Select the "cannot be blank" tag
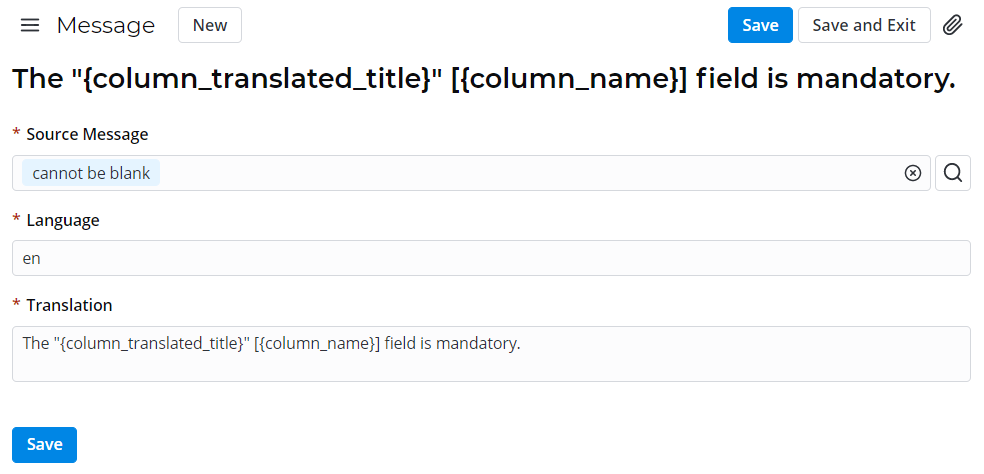Viewport: 984px width, 474px height. 91,173
